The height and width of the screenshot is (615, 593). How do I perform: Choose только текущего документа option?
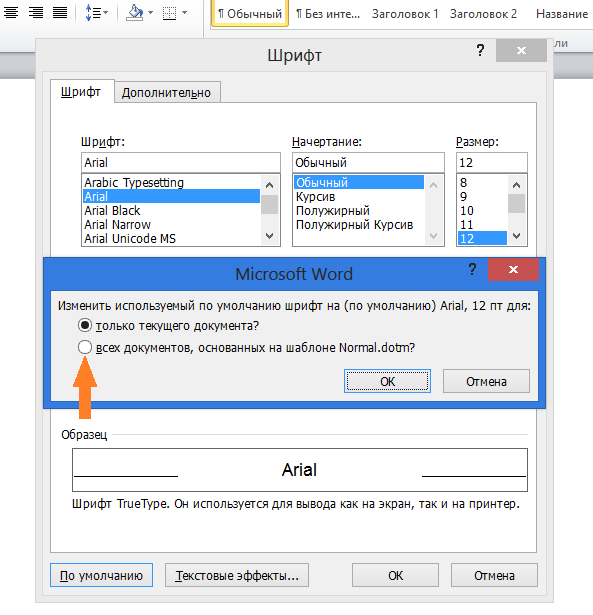pos(169,326)
